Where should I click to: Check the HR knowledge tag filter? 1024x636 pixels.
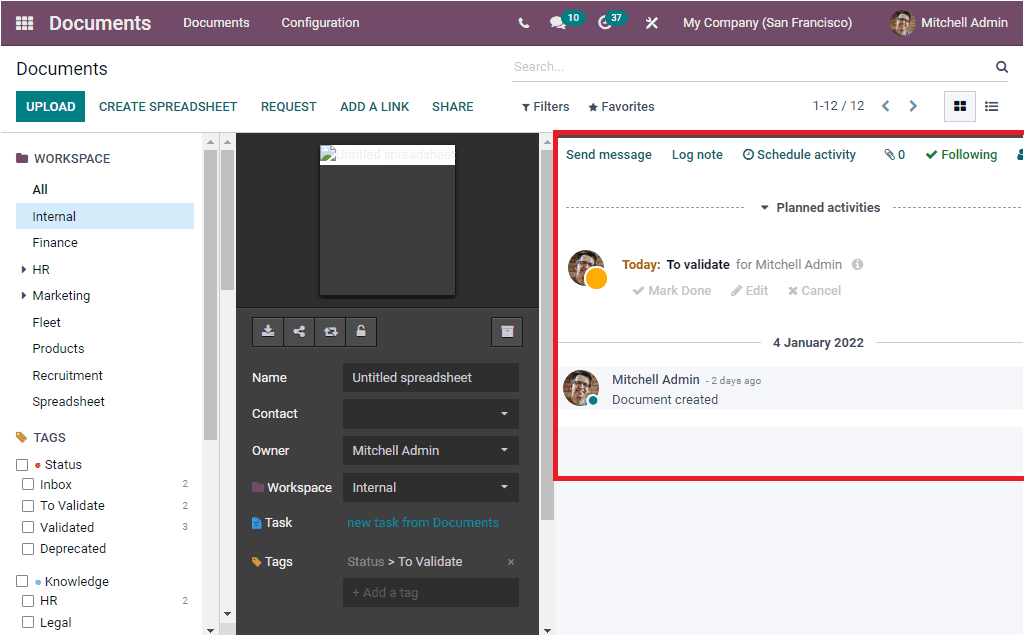click(x=28, y=601)
